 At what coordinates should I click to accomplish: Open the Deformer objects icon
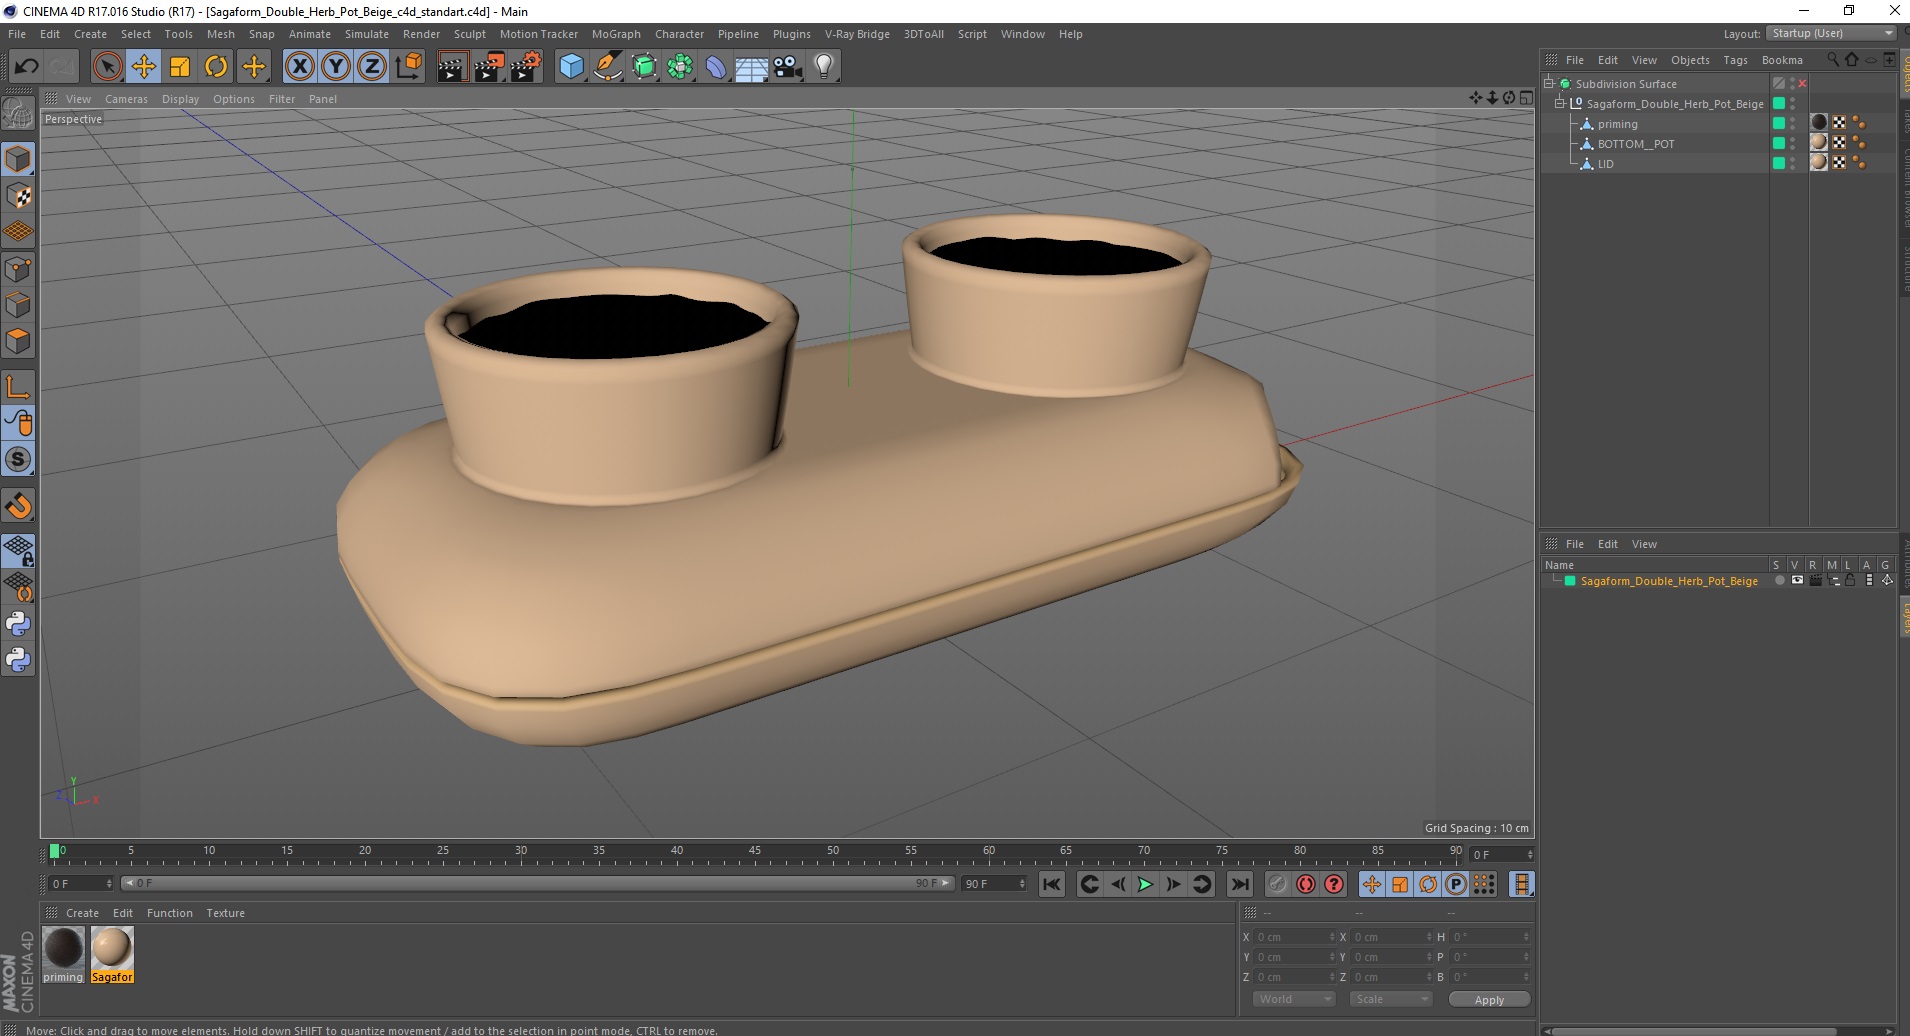click(x=716, y=67)
